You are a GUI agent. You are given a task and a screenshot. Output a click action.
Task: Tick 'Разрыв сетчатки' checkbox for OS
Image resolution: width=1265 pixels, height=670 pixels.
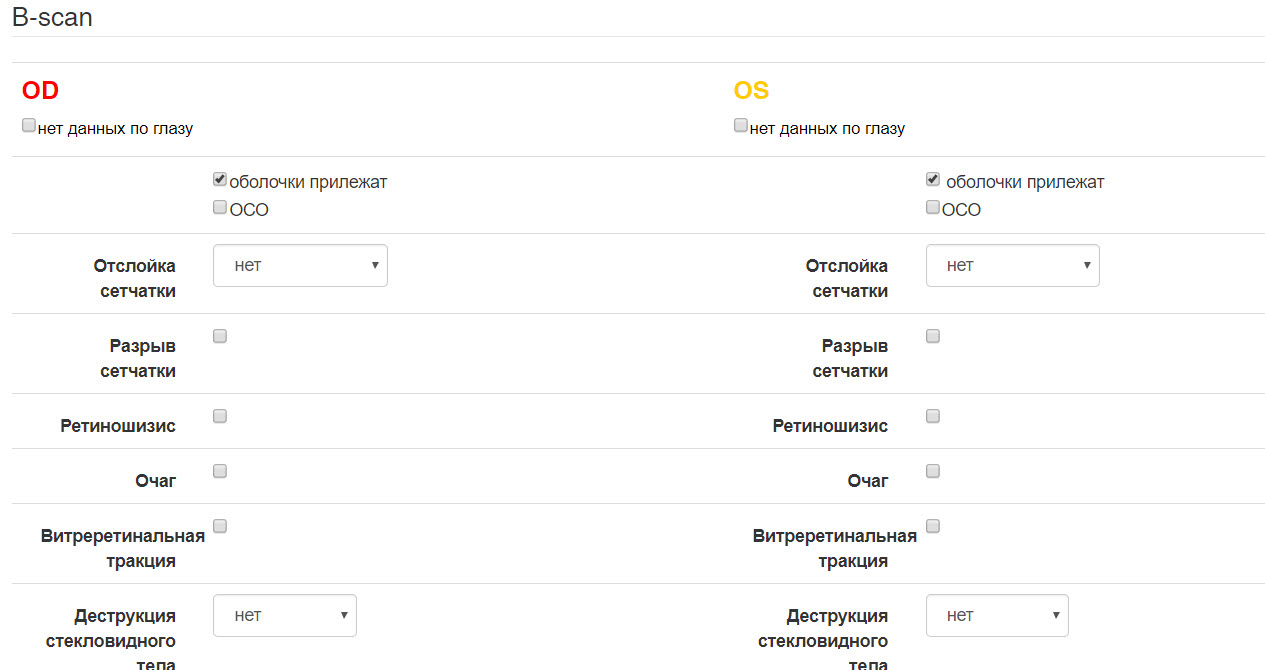[x=933, y=336]
